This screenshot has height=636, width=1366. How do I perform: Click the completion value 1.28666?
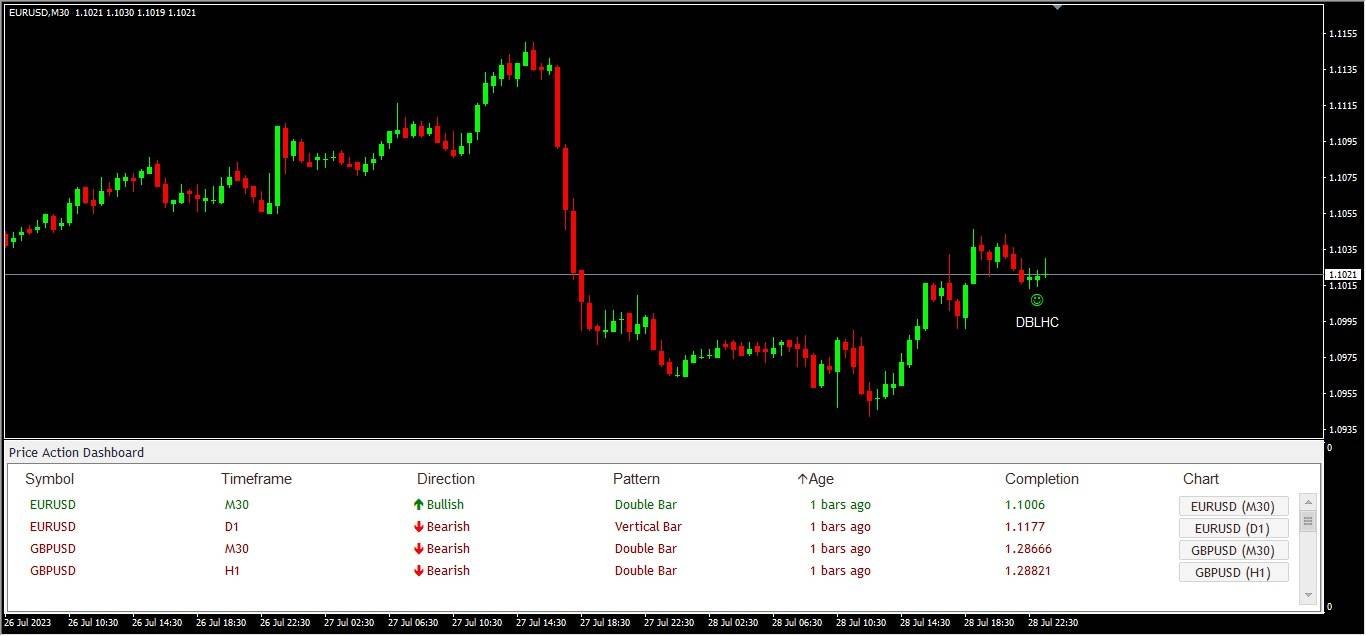[1028, 549]
